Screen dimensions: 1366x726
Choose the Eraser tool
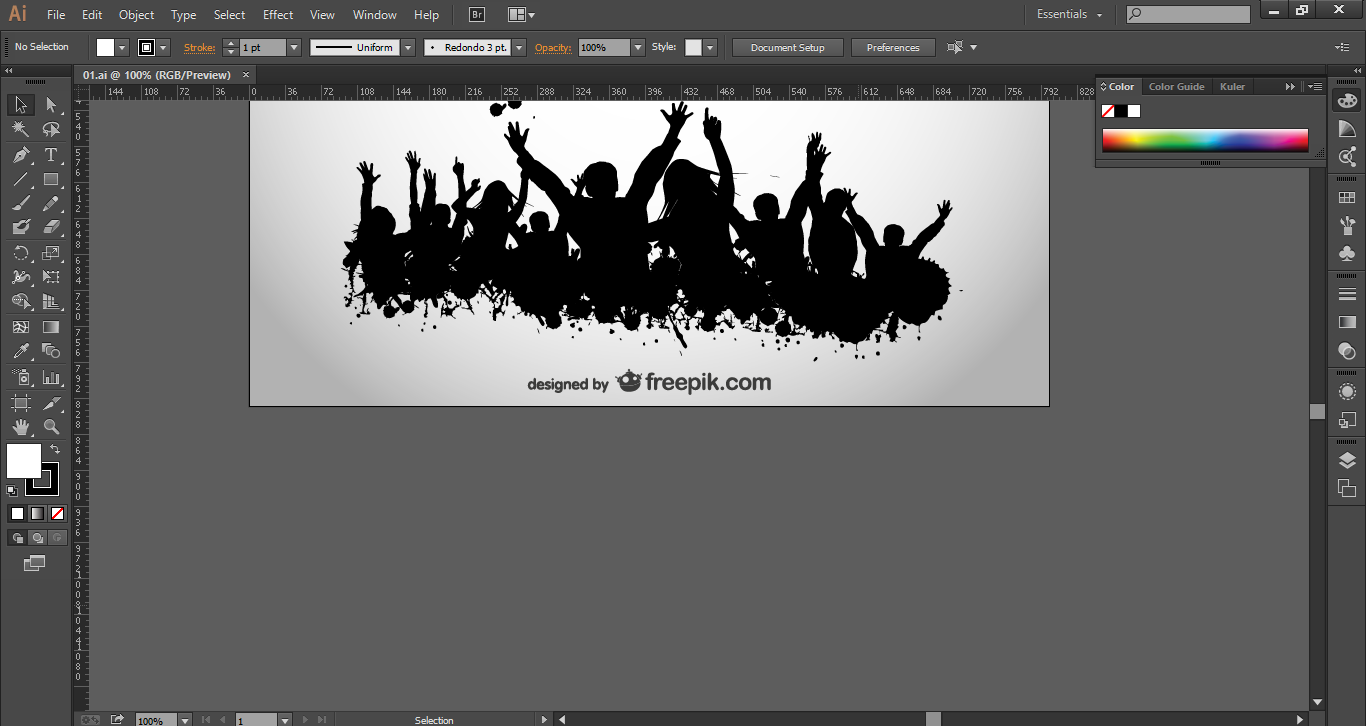51,228
